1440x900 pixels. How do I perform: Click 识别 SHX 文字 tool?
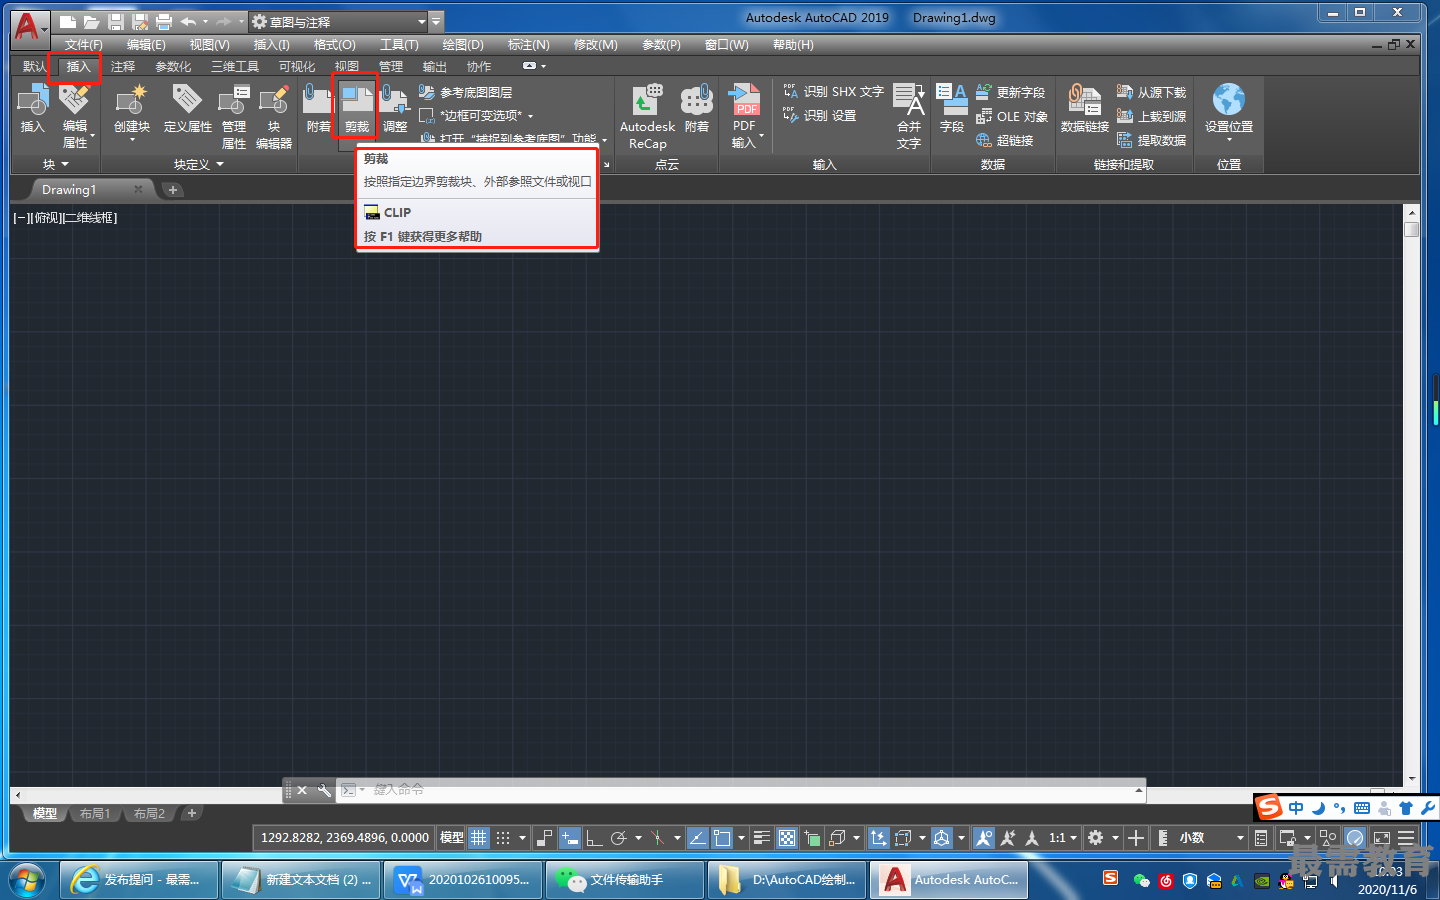833,91
